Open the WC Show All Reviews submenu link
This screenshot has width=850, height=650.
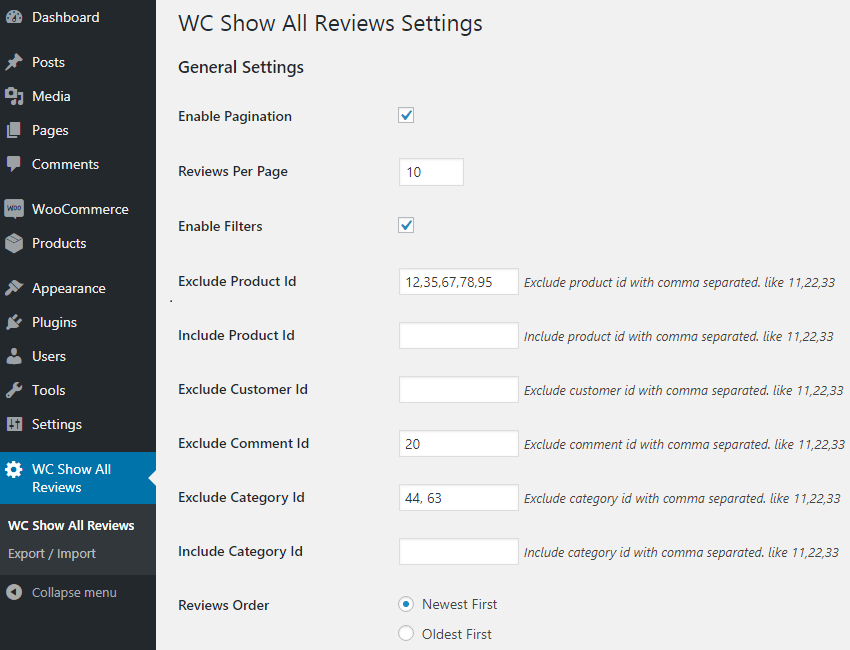pyautogui.click(x=71, y=525)
